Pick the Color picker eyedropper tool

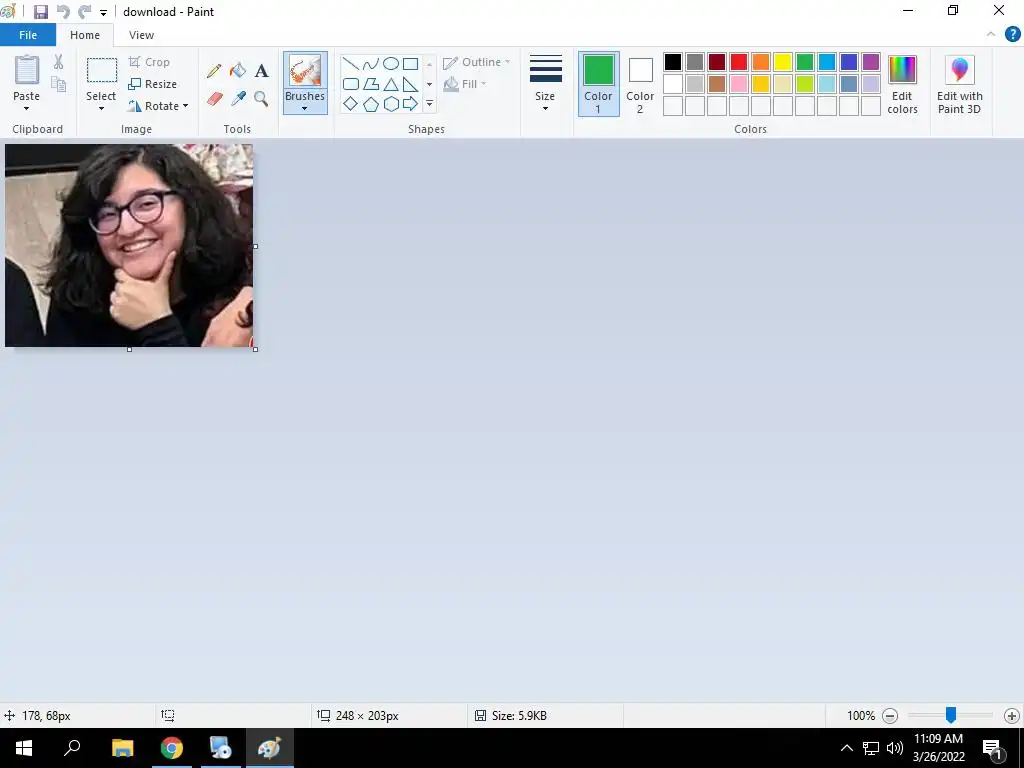[238, 99]
